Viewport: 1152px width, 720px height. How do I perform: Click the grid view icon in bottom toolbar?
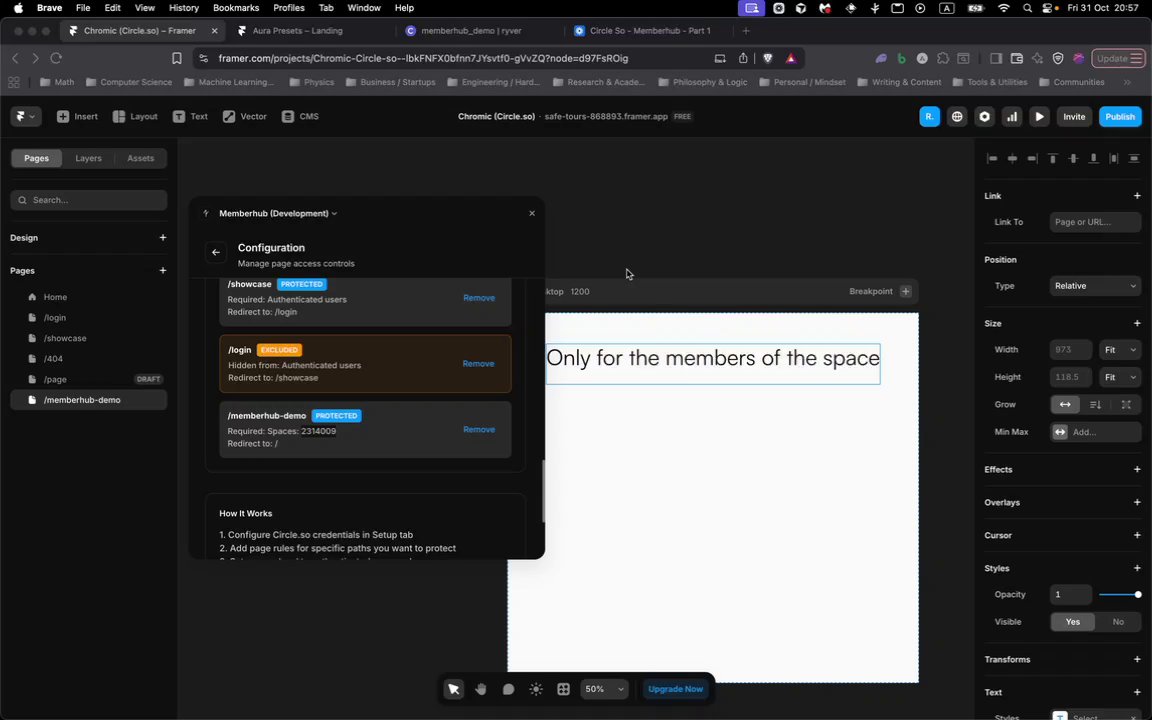click(564, 689)
